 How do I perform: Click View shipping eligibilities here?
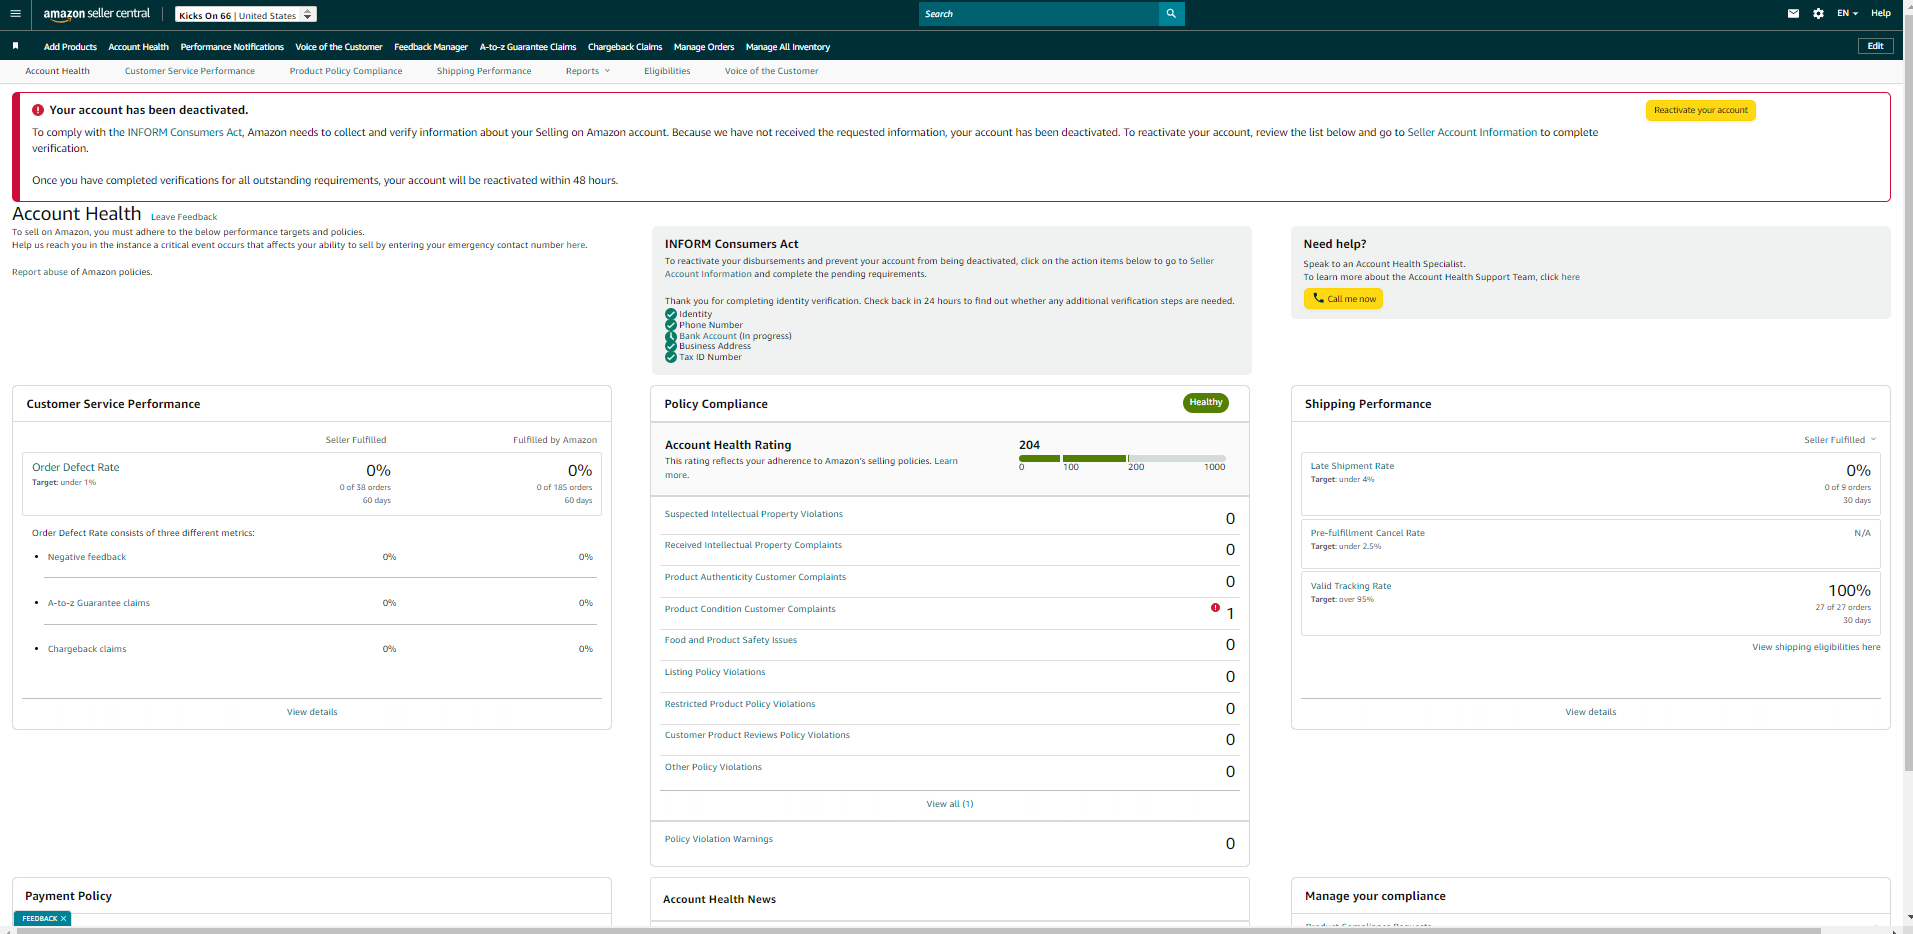tap(1816, 647)
